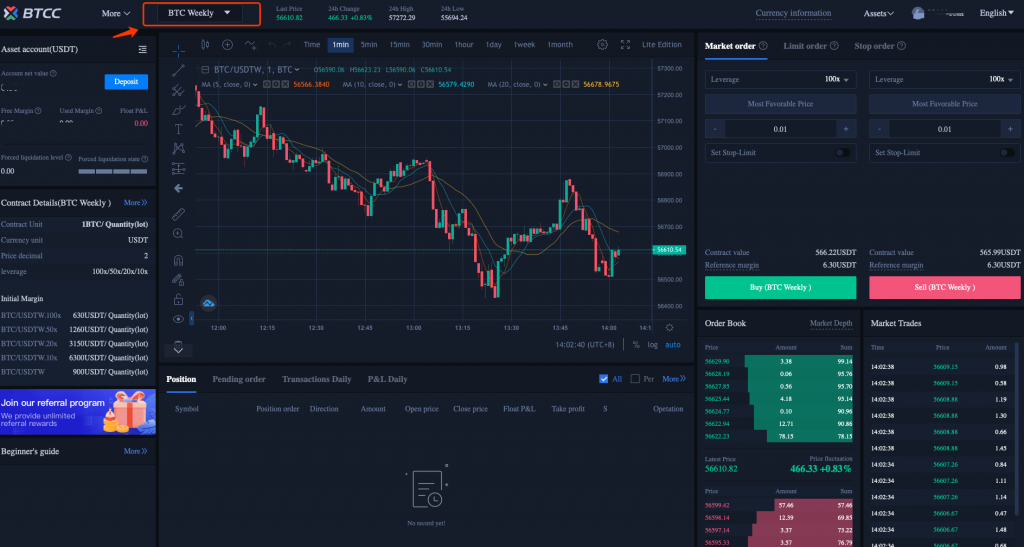Image resolution: width=1024 pixels, height=547 pixels.
Task: Click the compare or add symbol icon
Action: click(227, 44)
